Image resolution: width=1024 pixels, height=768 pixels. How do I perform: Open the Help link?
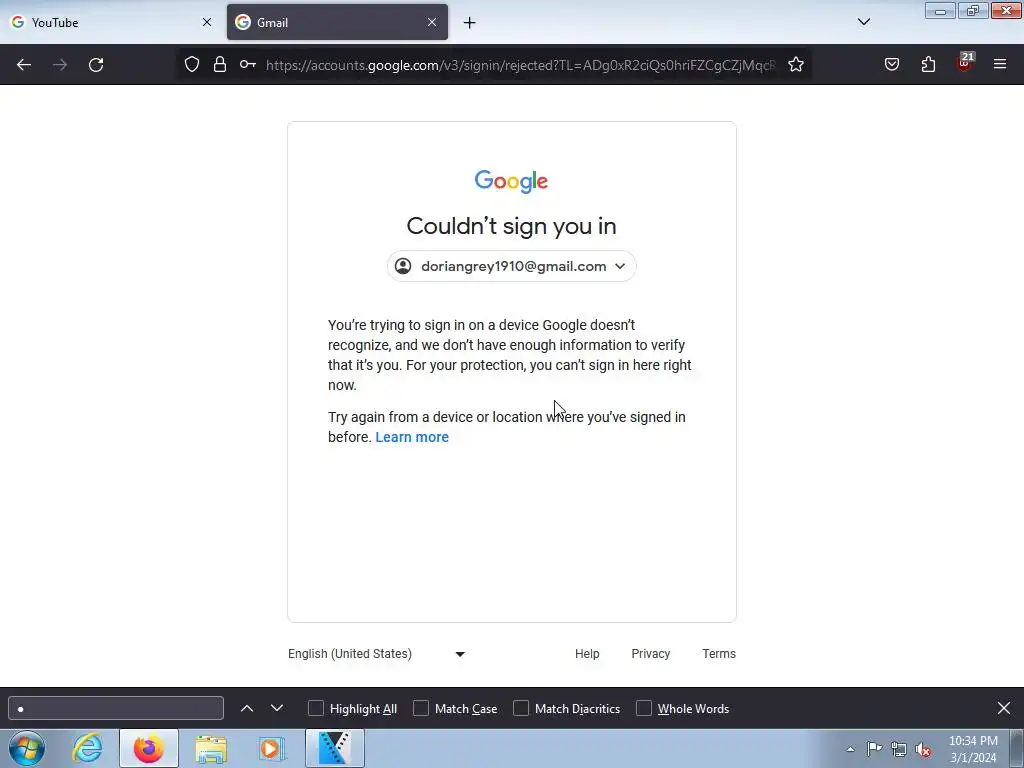587,654
